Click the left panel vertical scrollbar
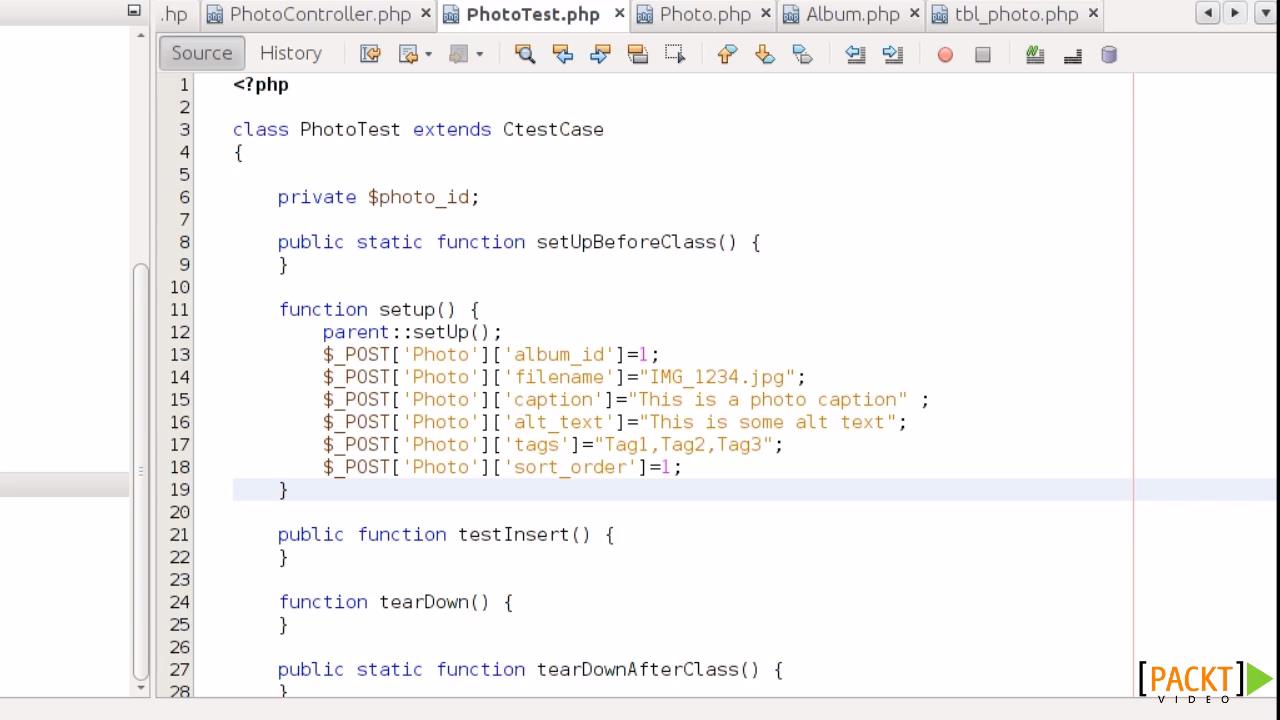The image size is (1280, 720). coord(140,470)
